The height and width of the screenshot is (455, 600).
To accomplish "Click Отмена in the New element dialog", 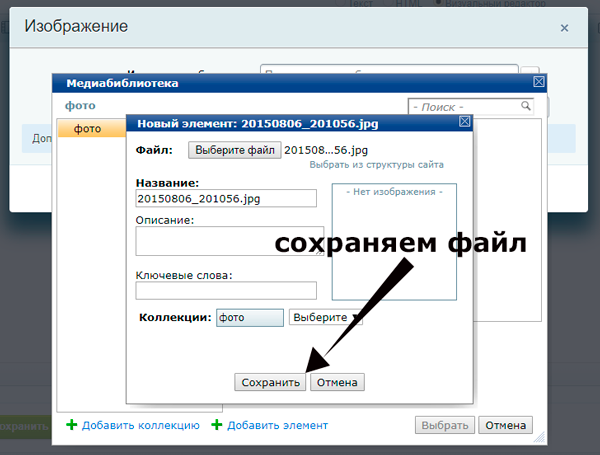I will [337, 382].
